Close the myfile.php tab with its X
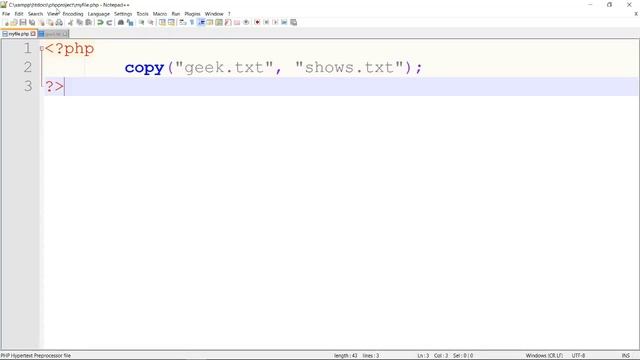 coord(33,34)
